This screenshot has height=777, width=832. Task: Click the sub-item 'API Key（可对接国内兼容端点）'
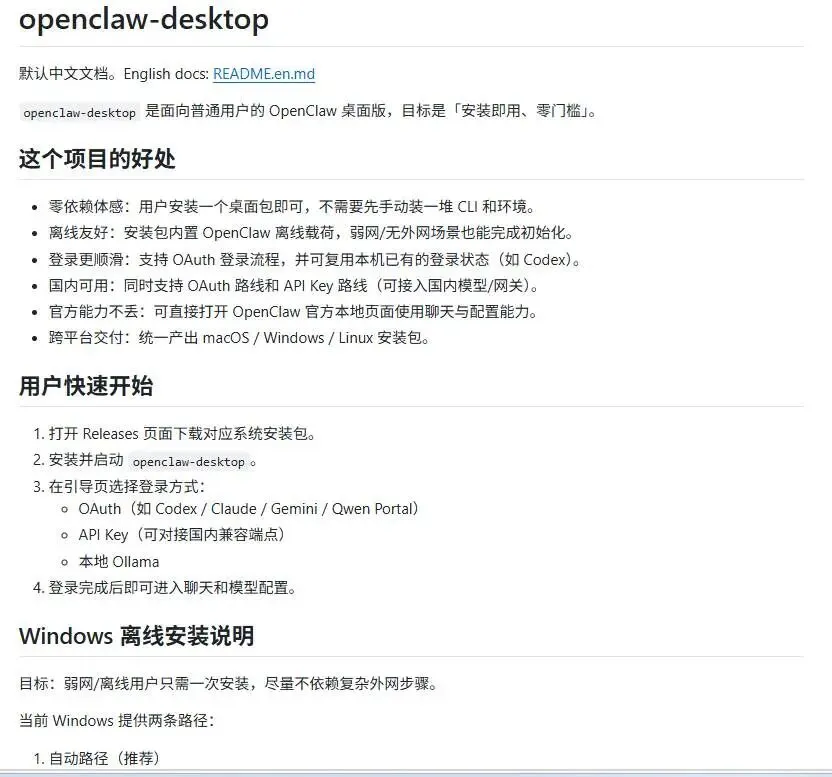[181, 534]
